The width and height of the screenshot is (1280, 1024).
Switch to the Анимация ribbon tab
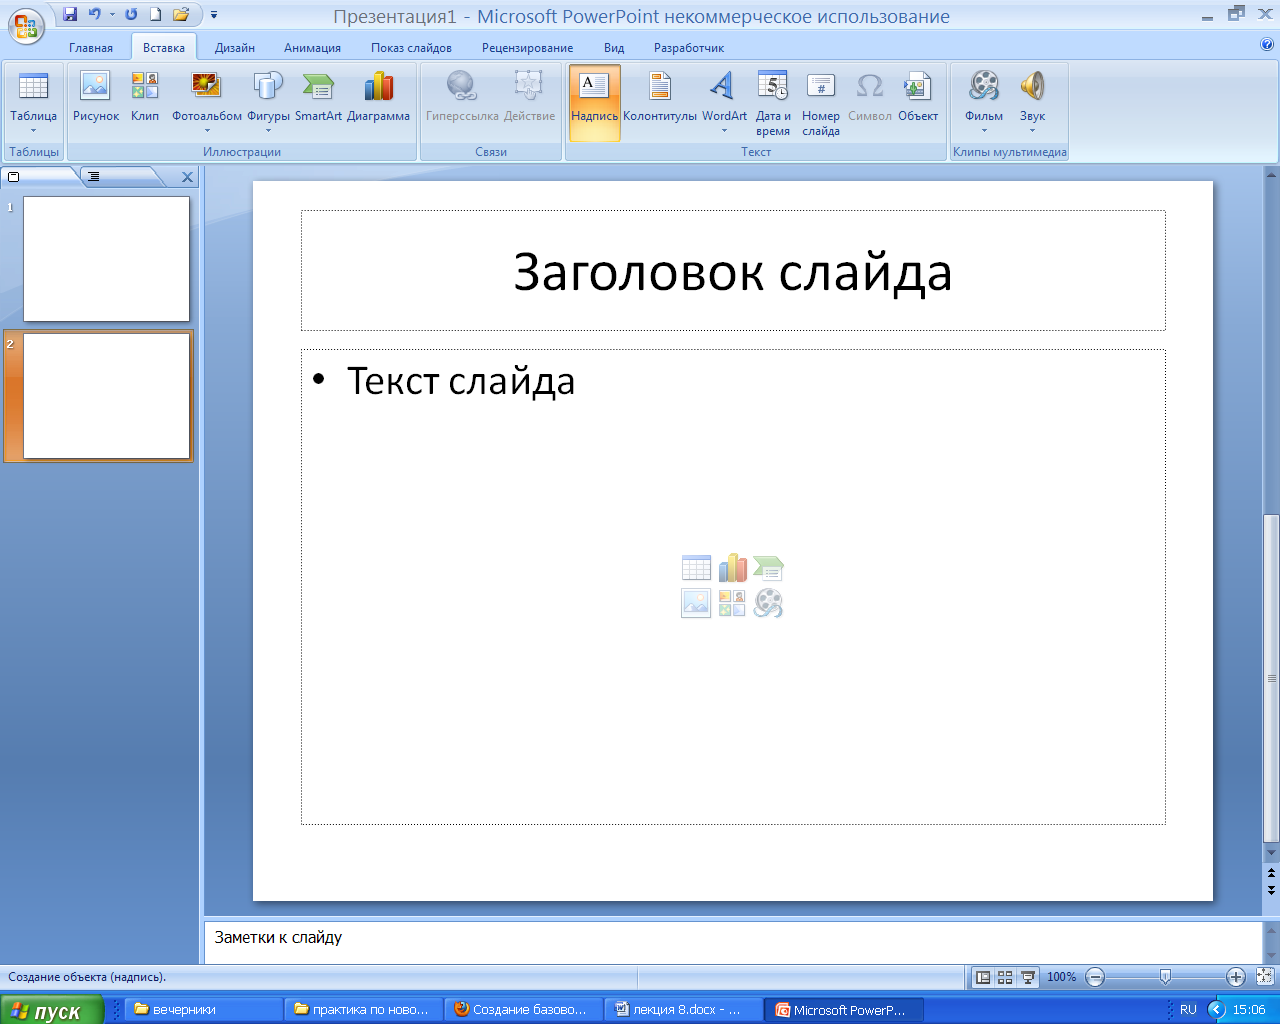[312, 47]
